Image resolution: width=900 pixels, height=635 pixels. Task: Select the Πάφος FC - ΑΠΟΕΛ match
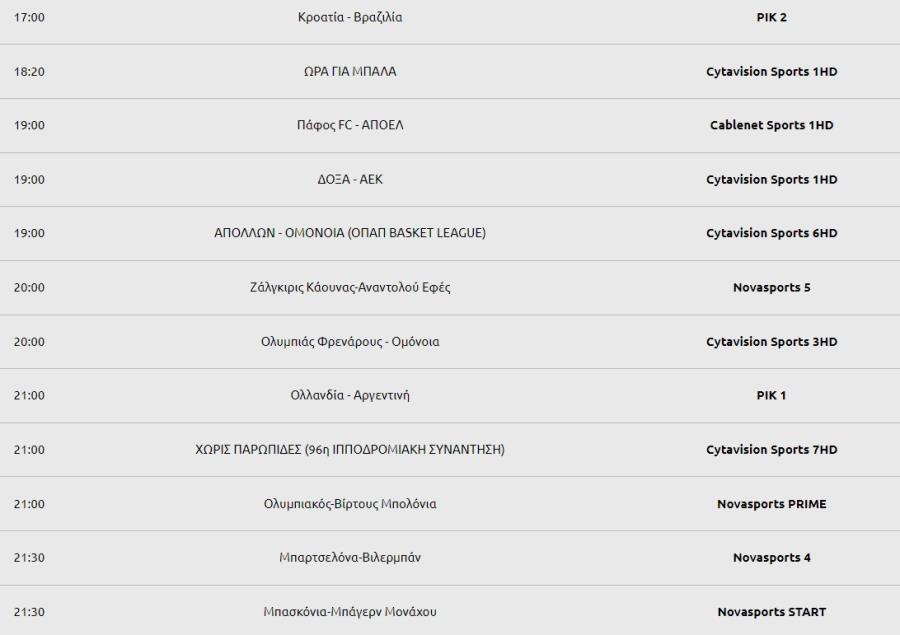(350, 125)
